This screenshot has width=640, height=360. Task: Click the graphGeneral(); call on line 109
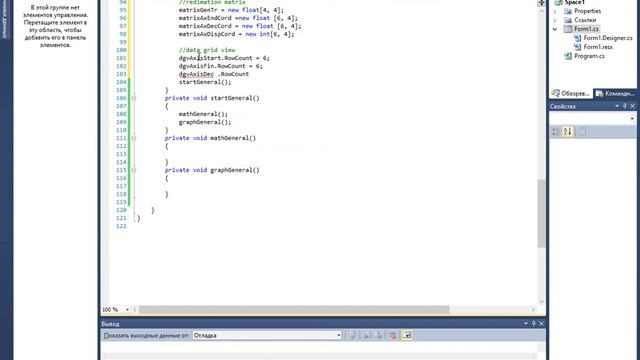[x=205, y=122]
